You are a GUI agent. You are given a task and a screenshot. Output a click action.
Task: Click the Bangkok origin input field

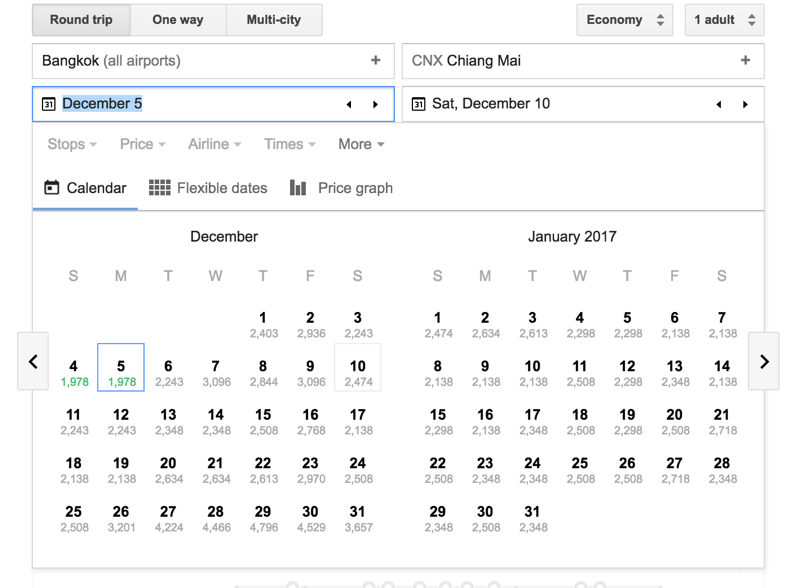[x=200, y=61]
